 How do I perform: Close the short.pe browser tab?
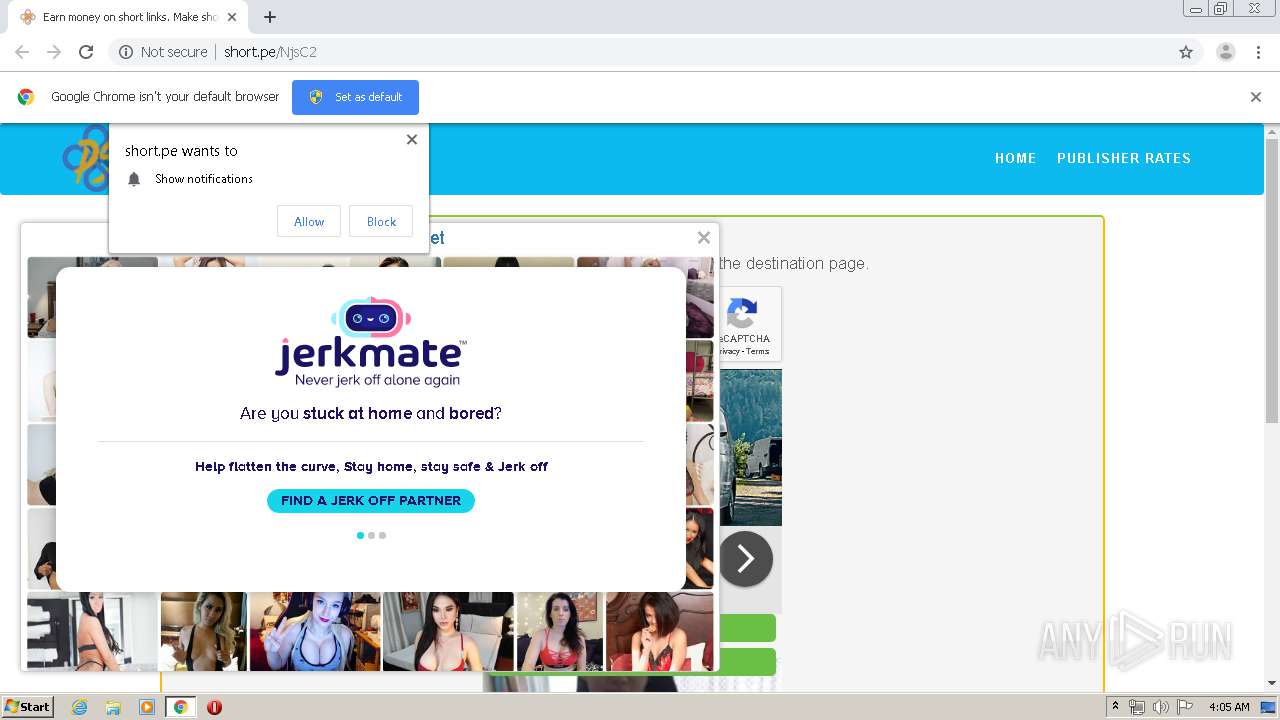click(232, 17)
